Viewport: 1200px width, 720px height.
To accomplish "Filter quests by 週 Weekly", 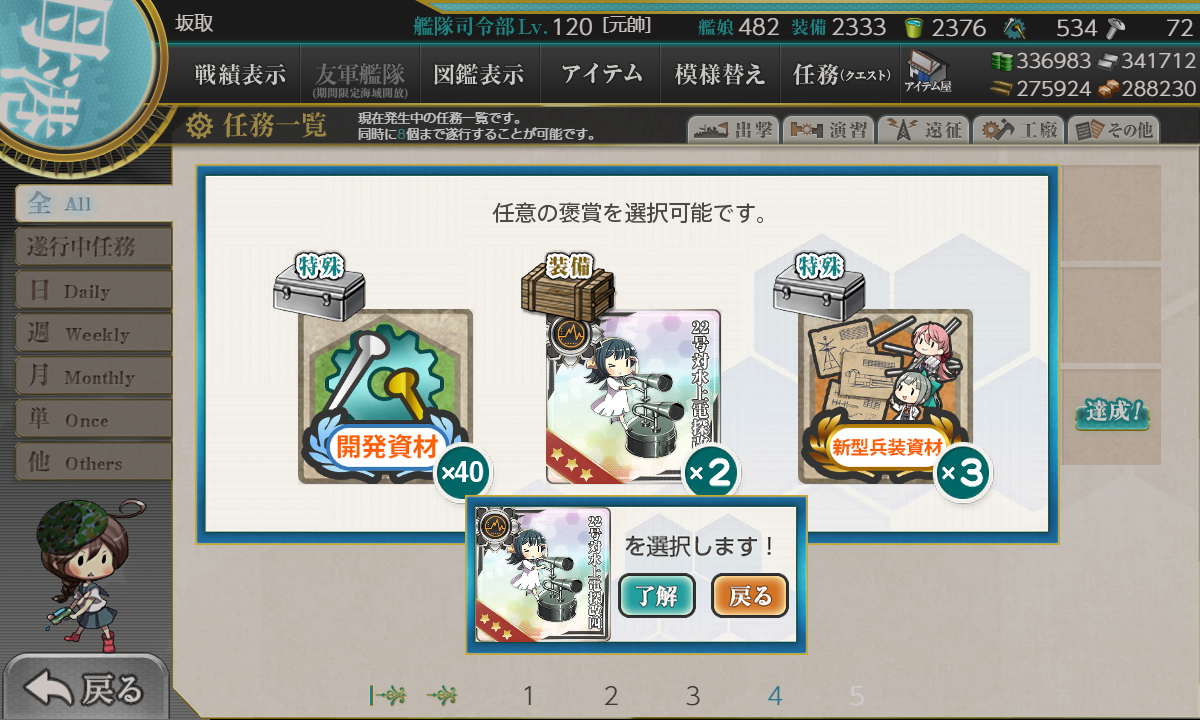I will click(93, 333).
